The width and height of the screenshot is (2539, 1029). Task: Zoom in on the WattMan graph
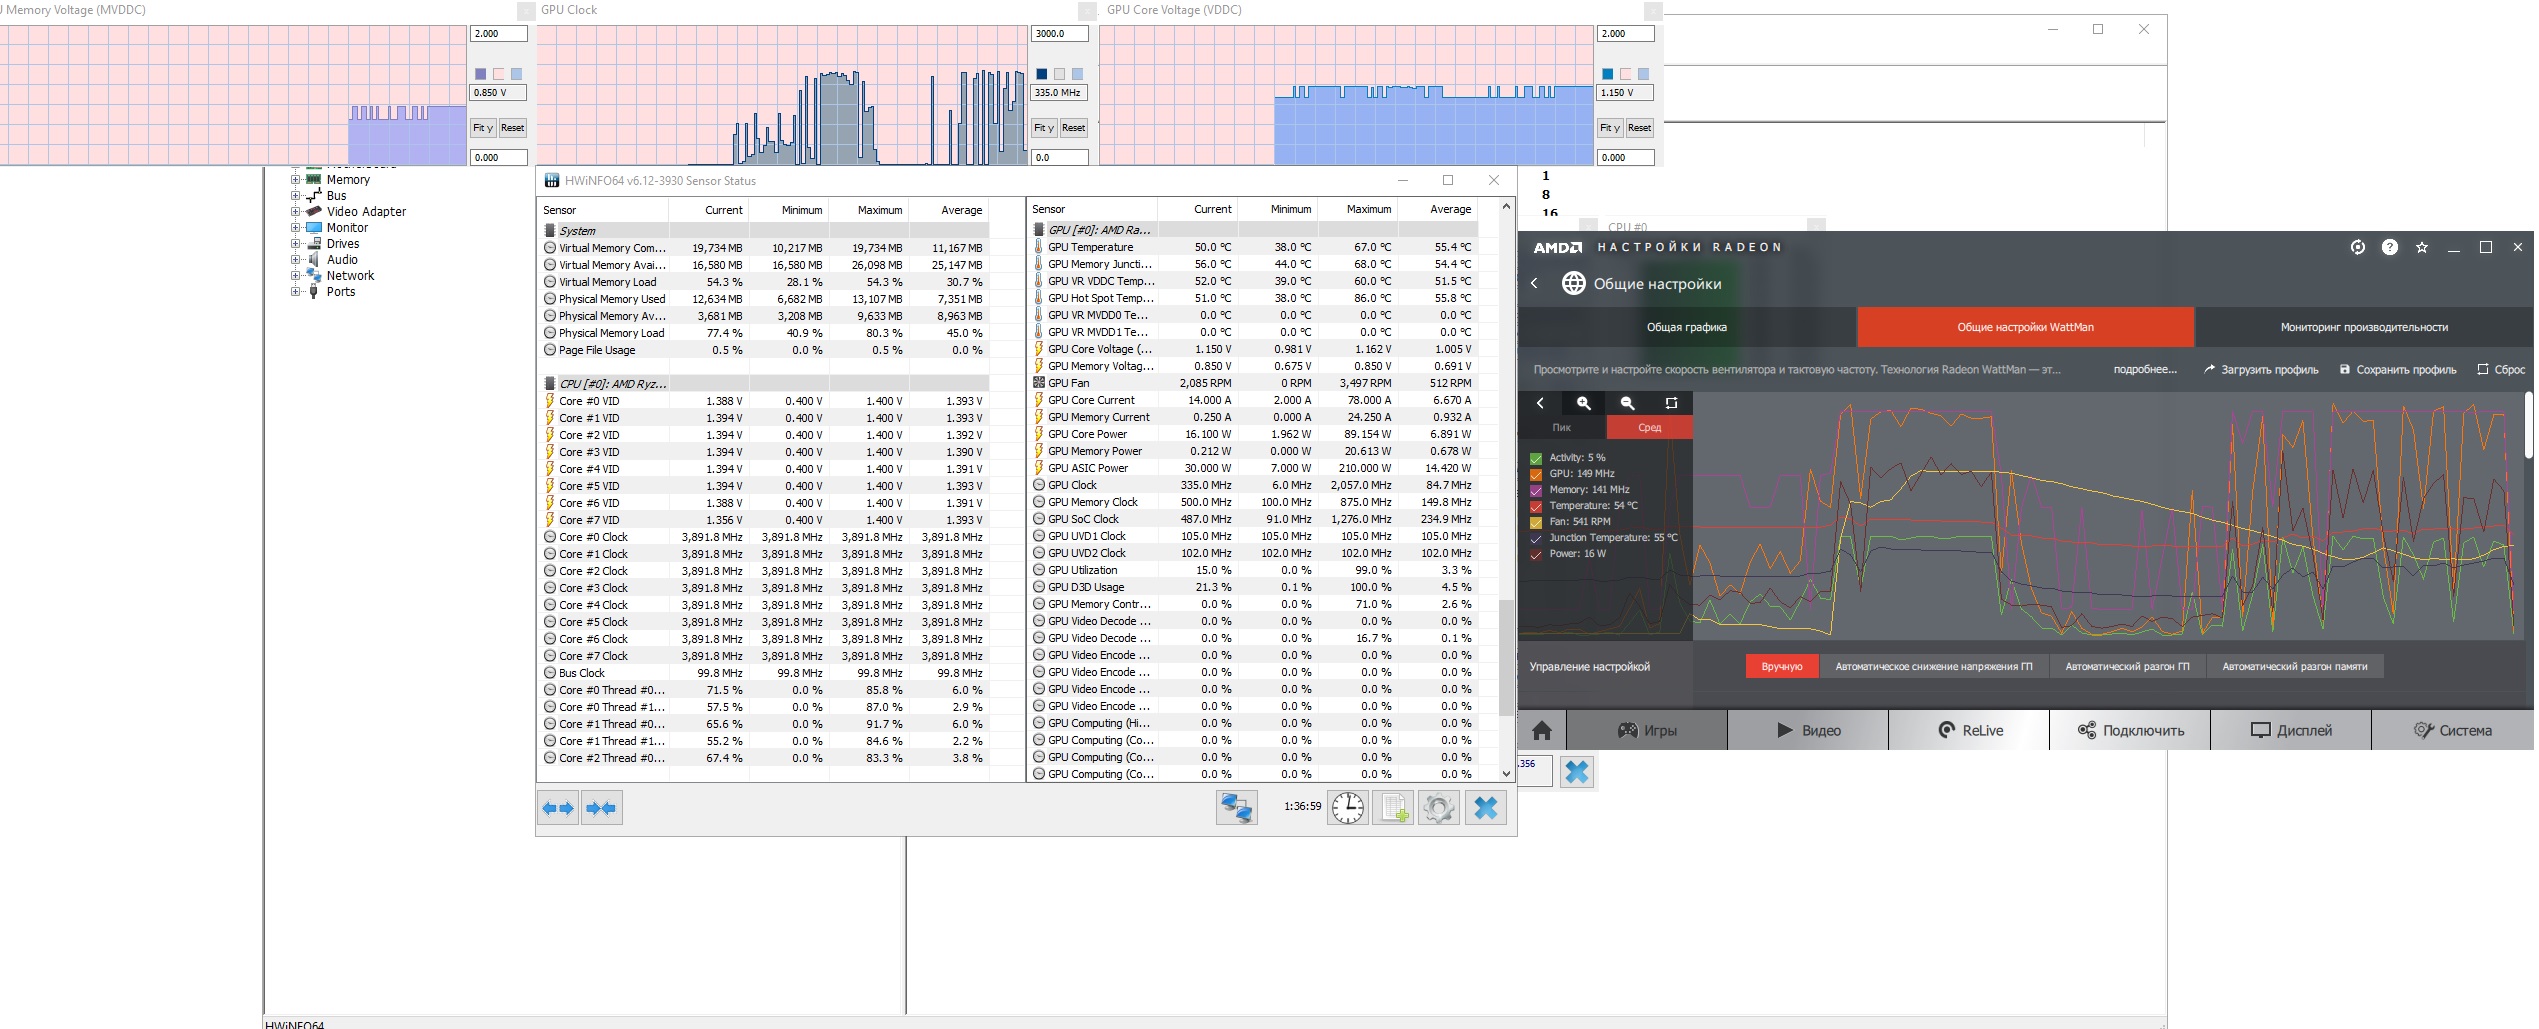(x=1584, y=403)
